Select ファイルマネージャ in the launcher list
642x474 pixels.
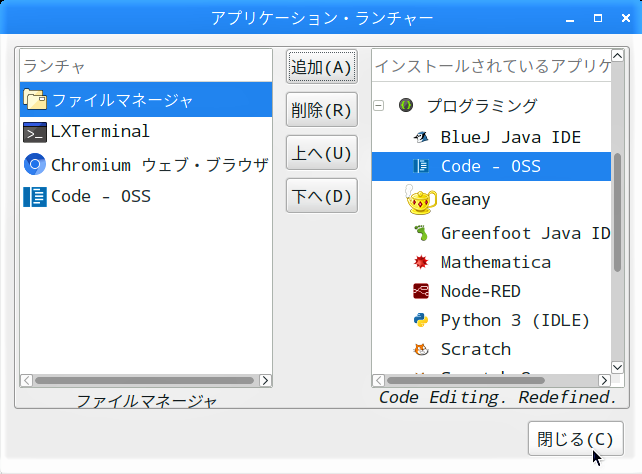pyautogui.click(x=146, y=99)
